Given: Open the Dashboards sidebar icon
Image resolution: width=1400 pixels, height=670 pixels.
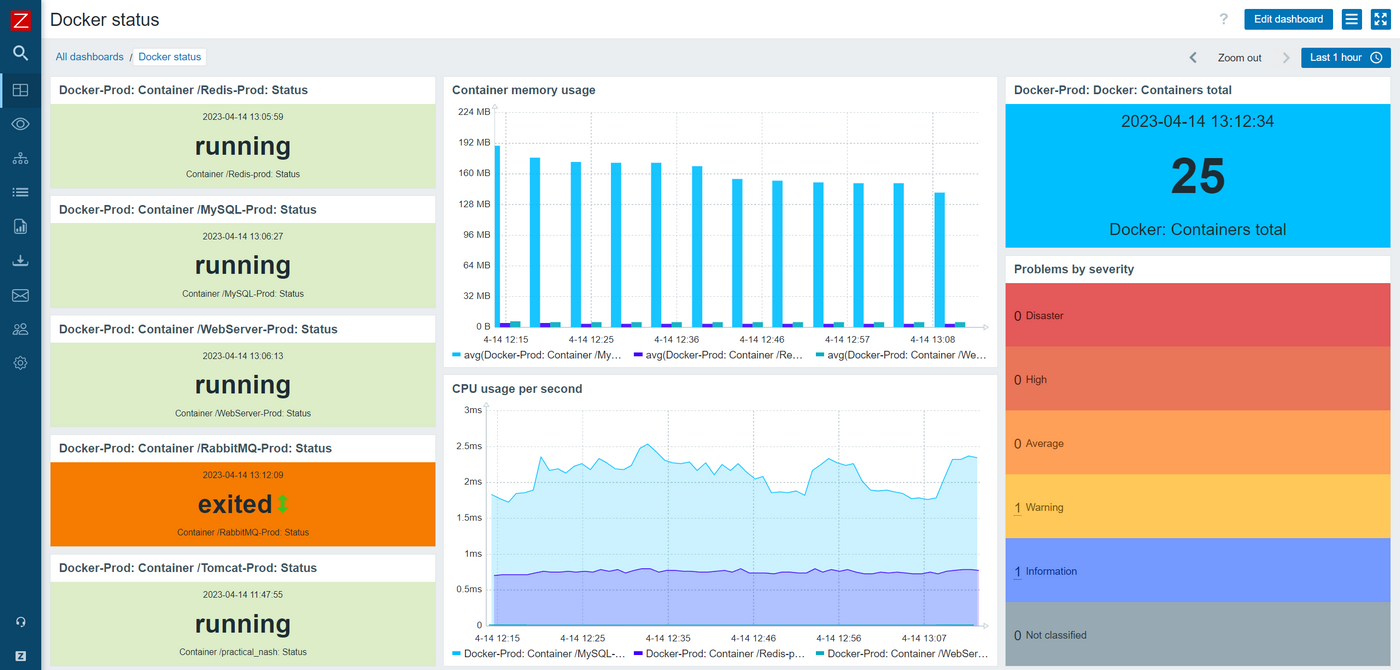Looking at the screenshot, I should pos(20,90).
